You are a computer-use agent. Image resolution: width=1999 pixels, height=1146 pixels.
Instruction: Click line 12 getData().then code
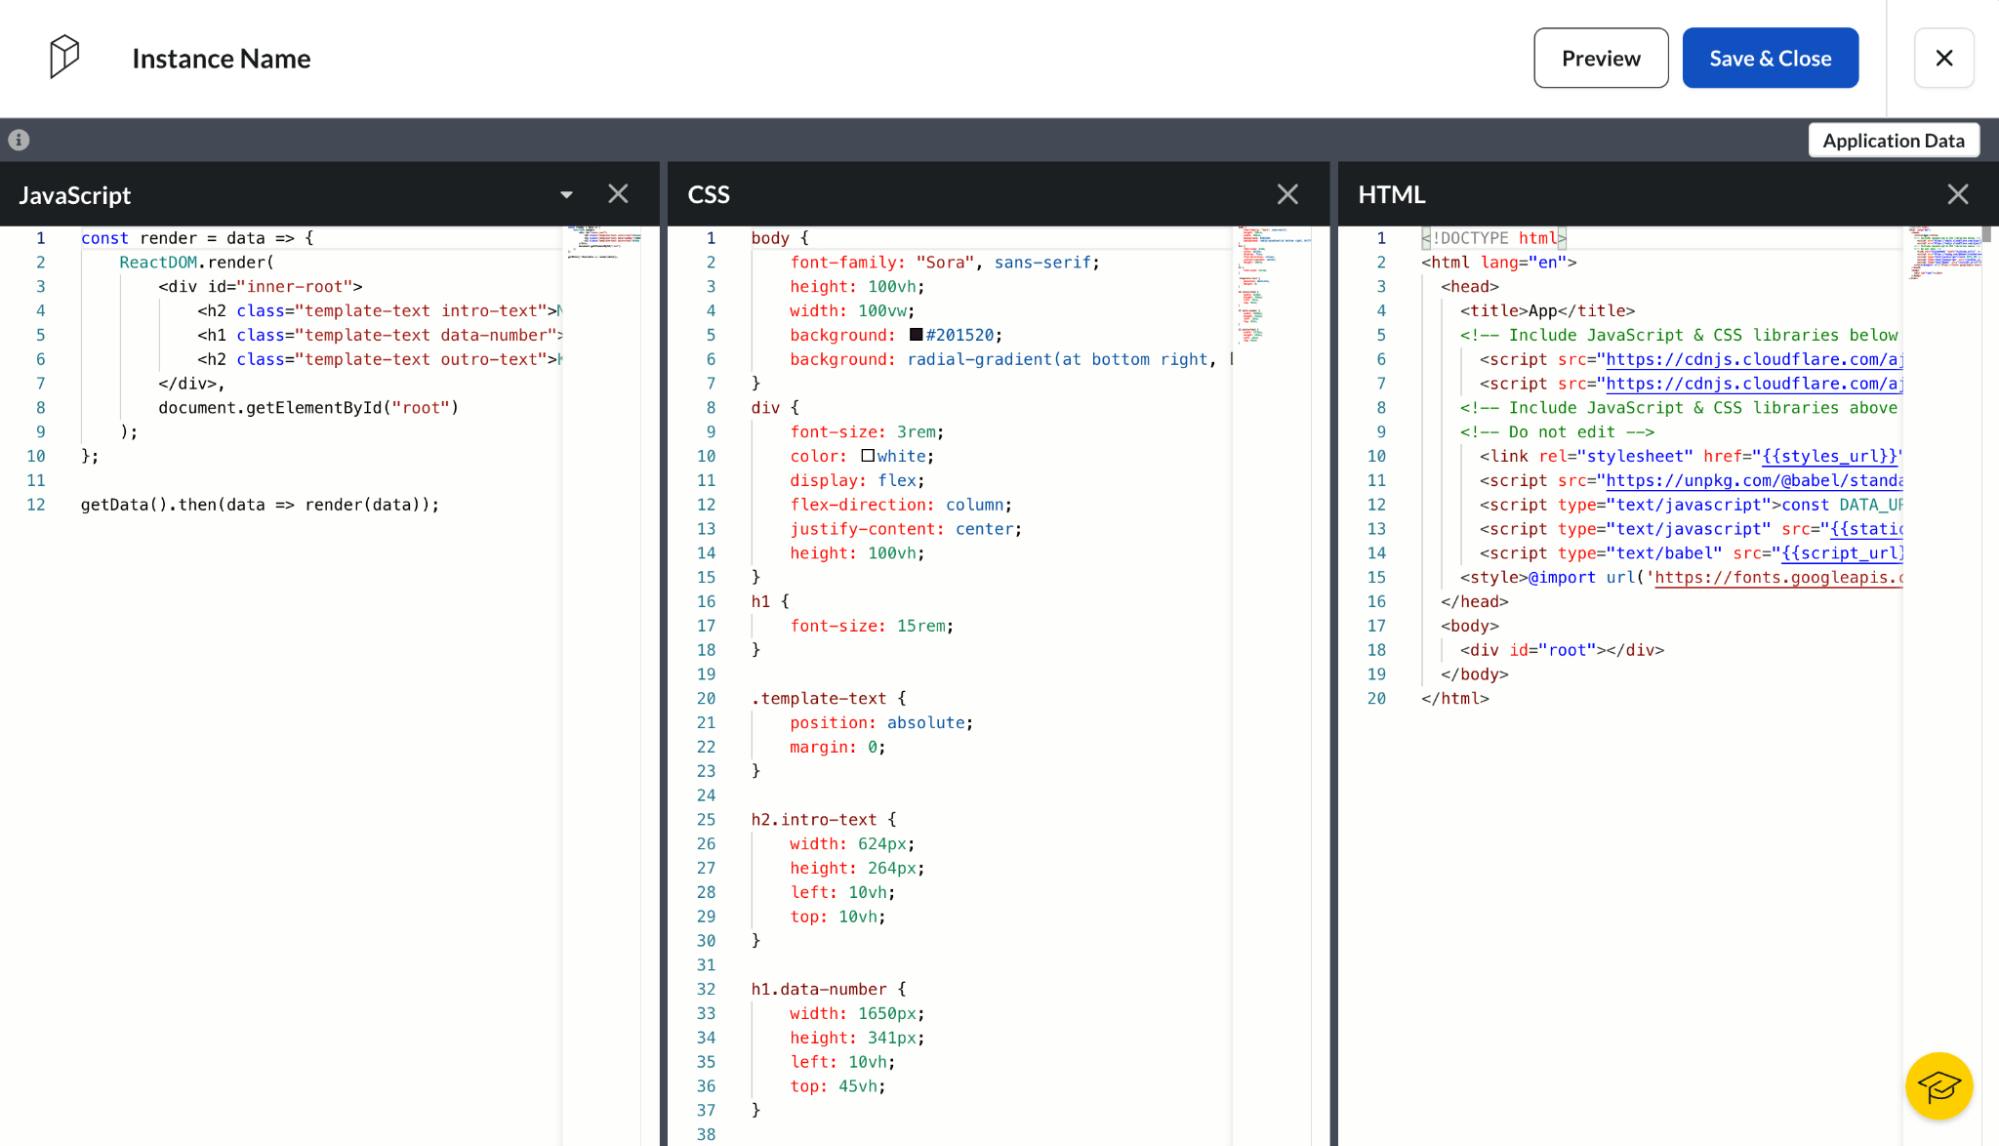[x=260, y=505]
